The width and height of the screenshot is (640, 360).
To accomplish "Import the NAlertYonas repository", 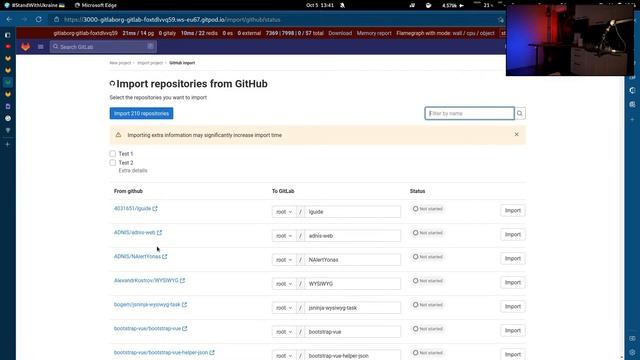I will pyautogui.click(x=513, y=259).
